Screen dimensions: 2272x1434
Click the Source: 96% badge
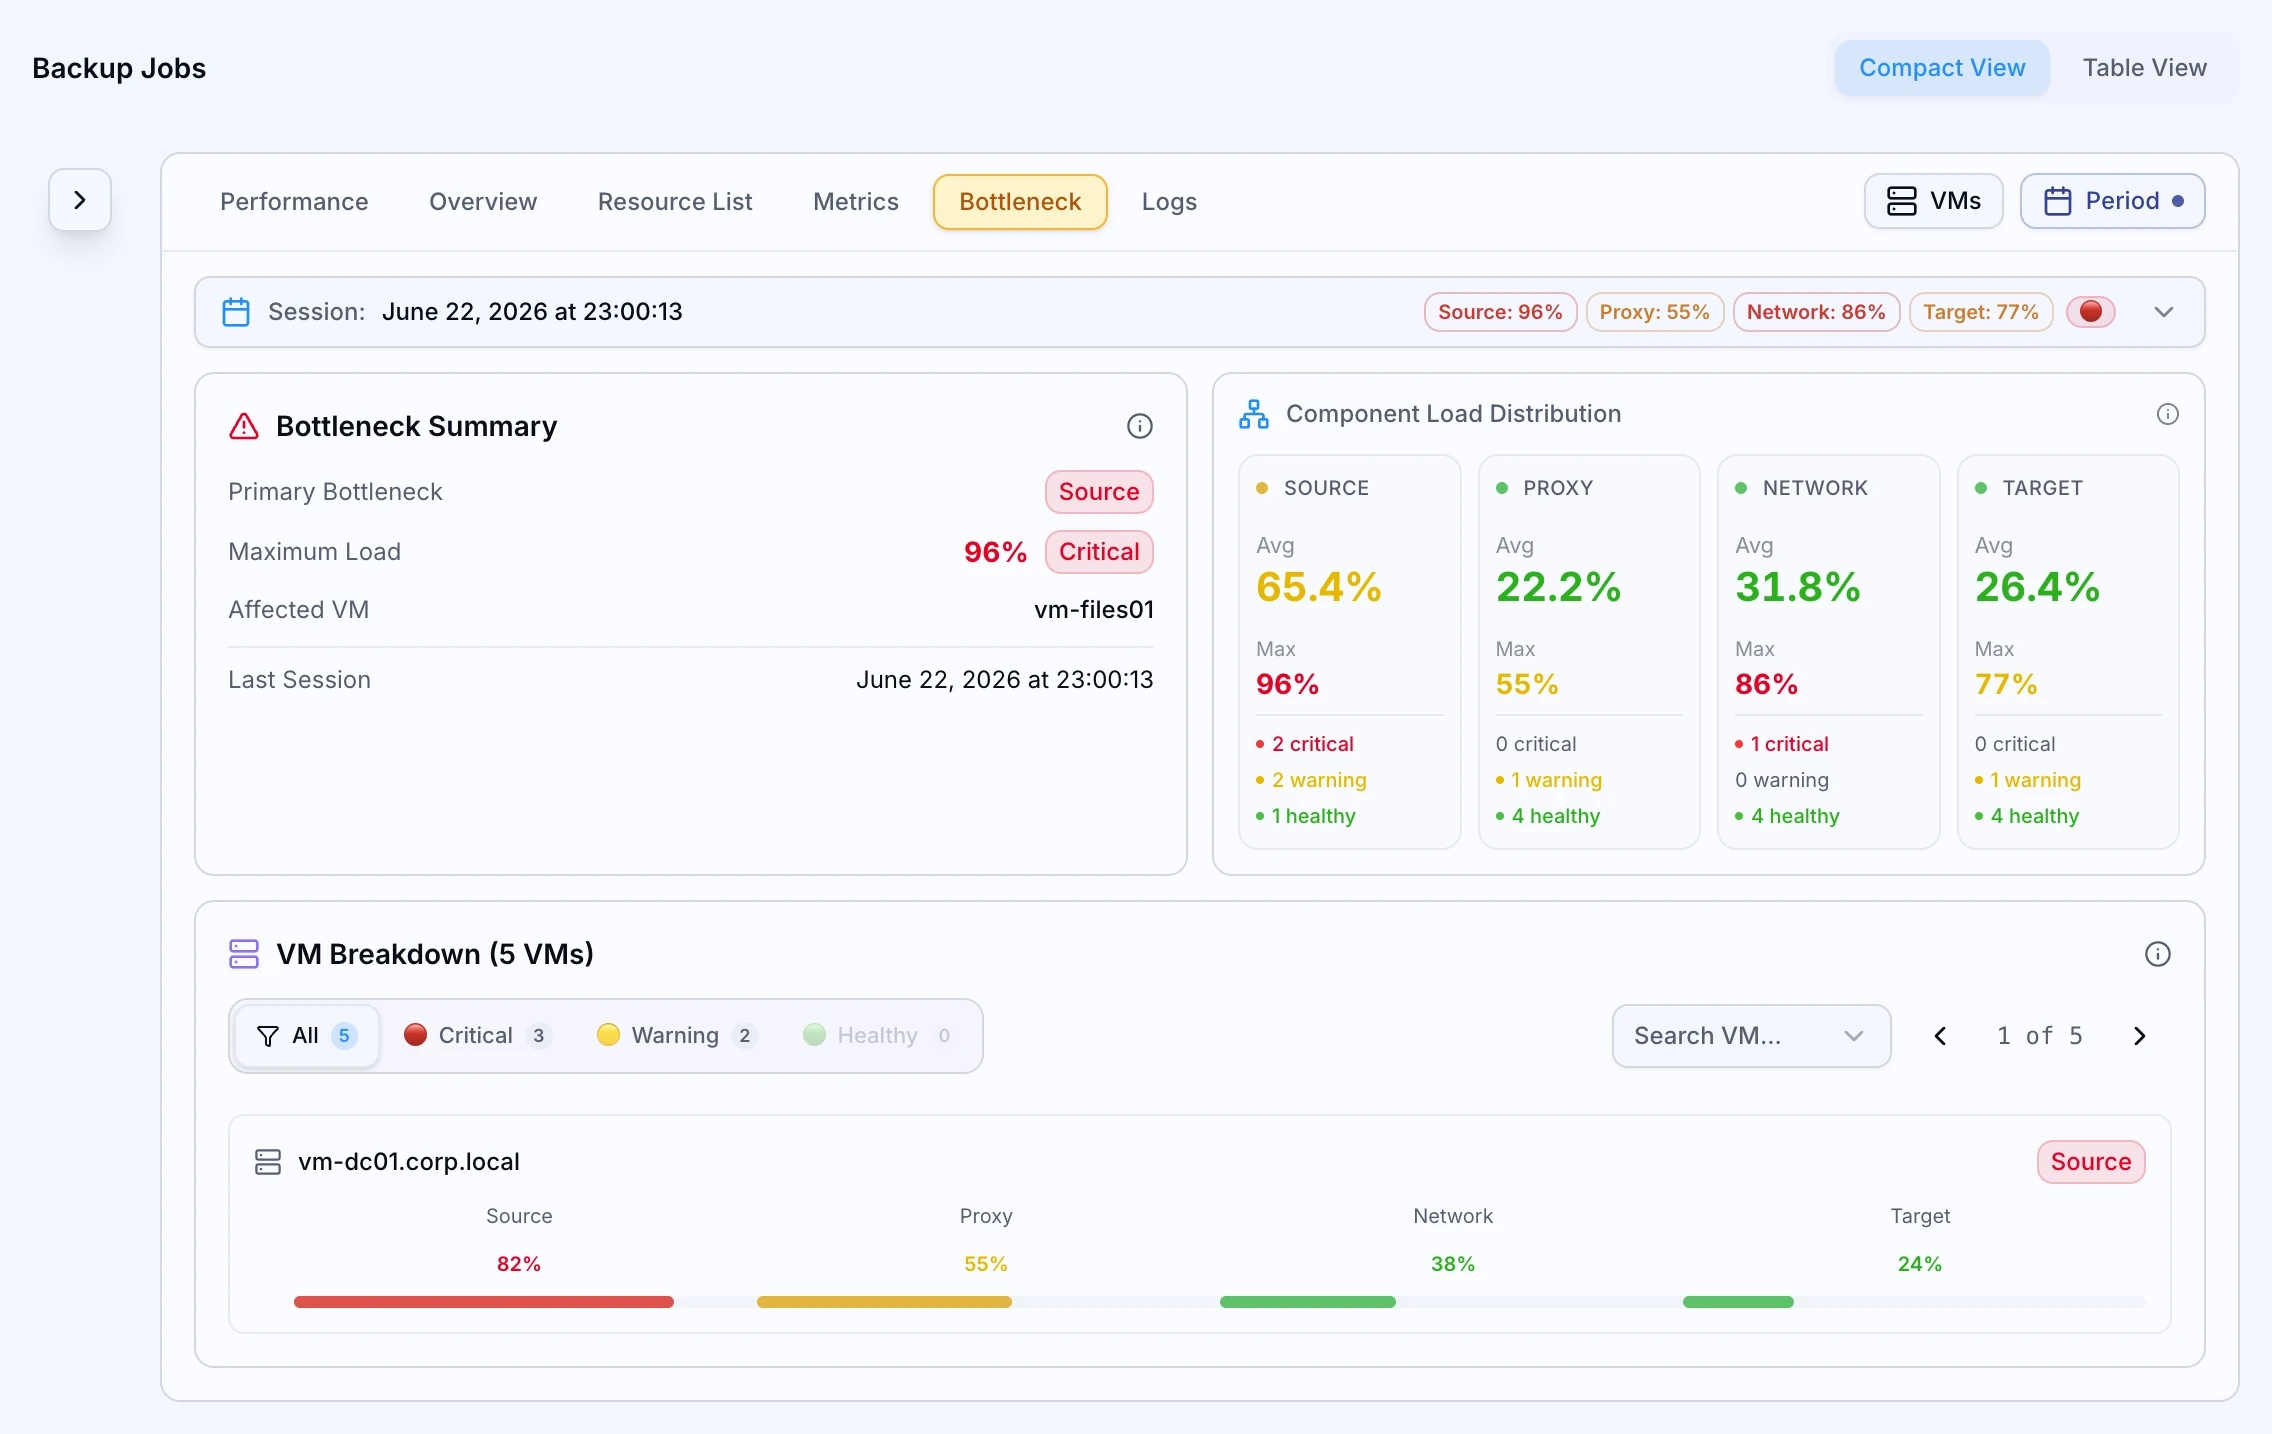pos(1500,312)
